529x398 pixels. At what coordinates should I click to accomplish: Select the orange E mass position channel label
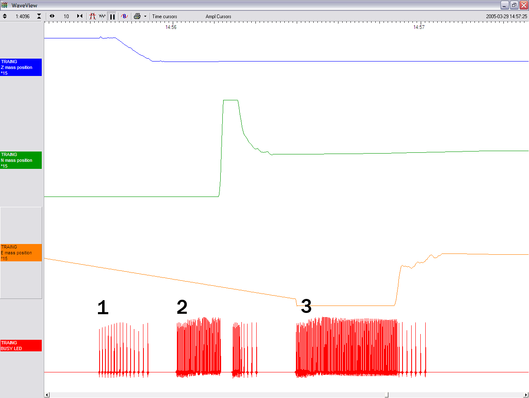pos(21,253)
